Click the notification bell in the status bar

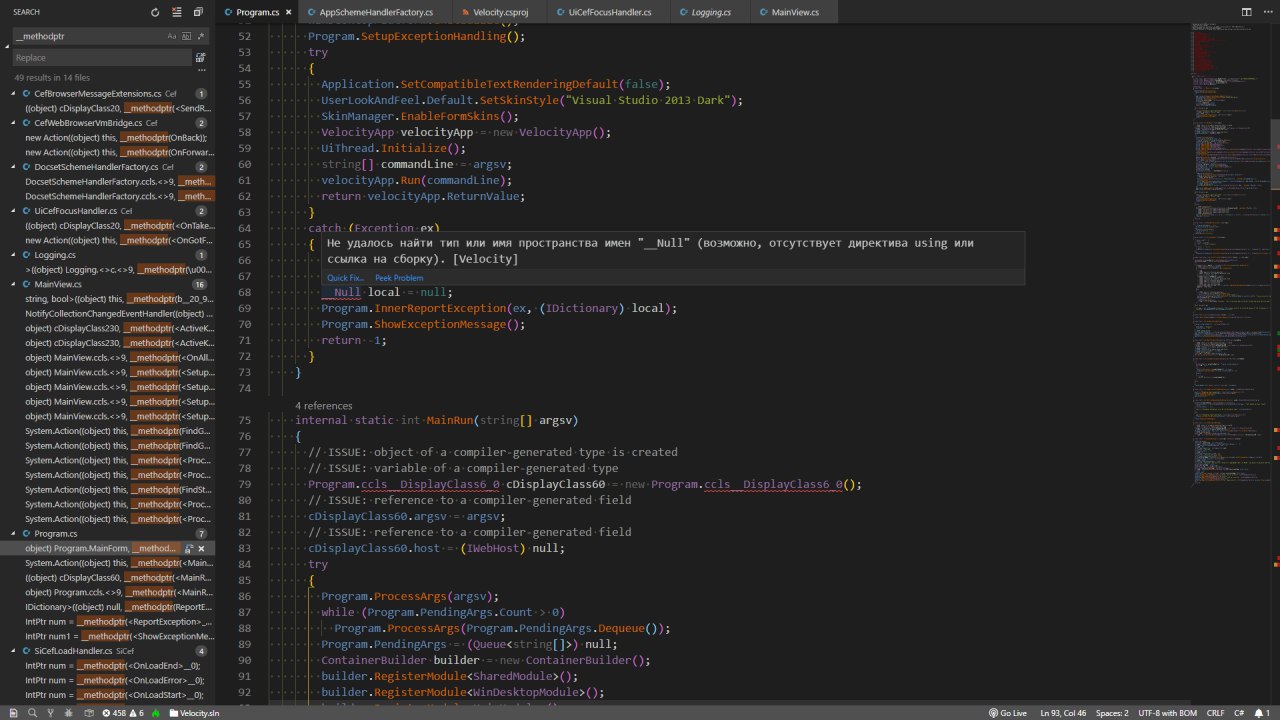1256,713
